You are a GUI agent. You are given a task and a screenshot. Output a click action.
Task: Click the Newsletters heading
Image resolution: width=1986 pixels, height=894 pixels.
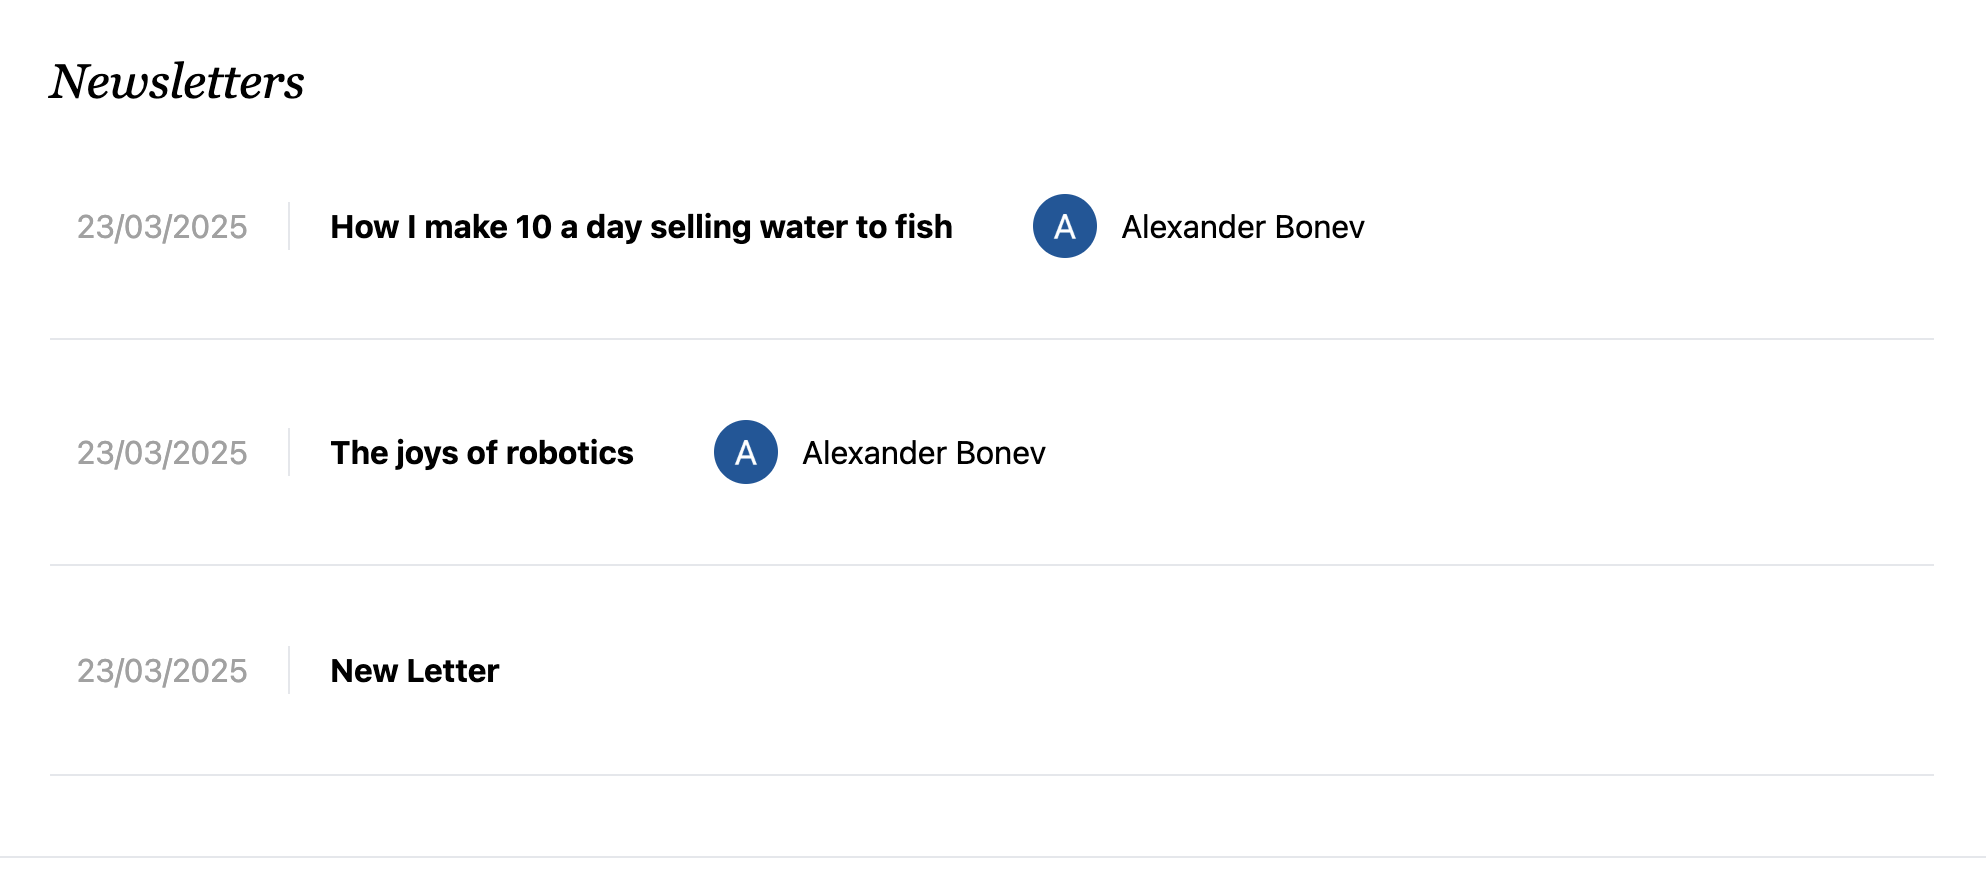[177, 82]
